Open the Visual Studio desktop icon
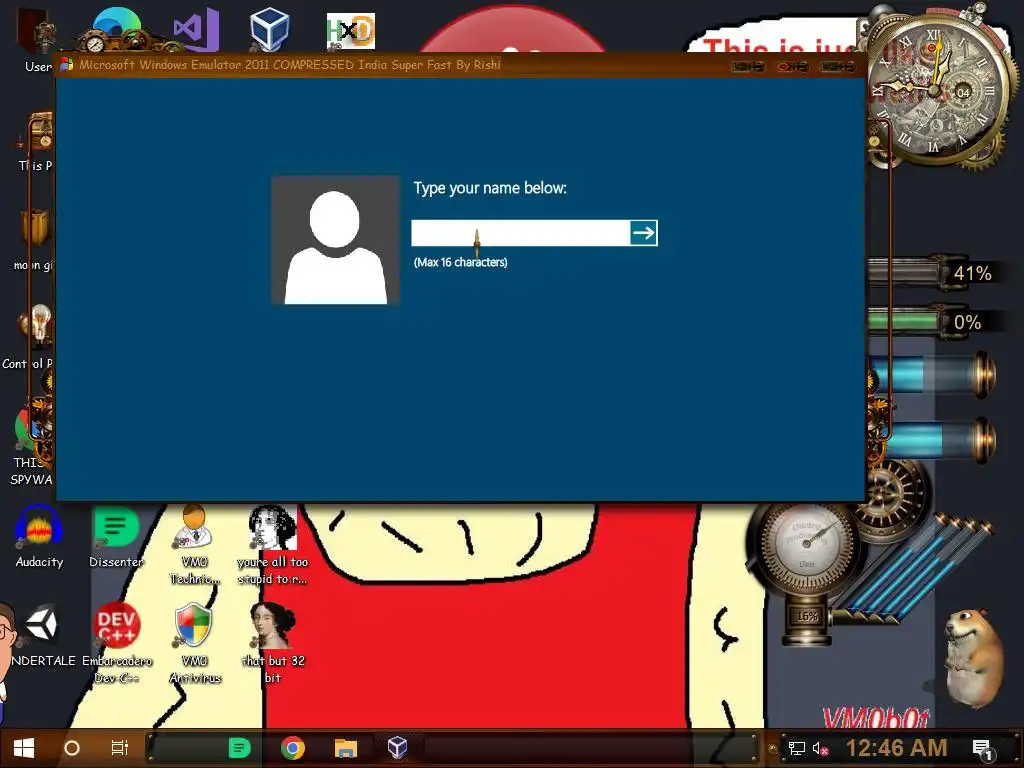The width and height of the screenshot is (1024, 768). 195,29
